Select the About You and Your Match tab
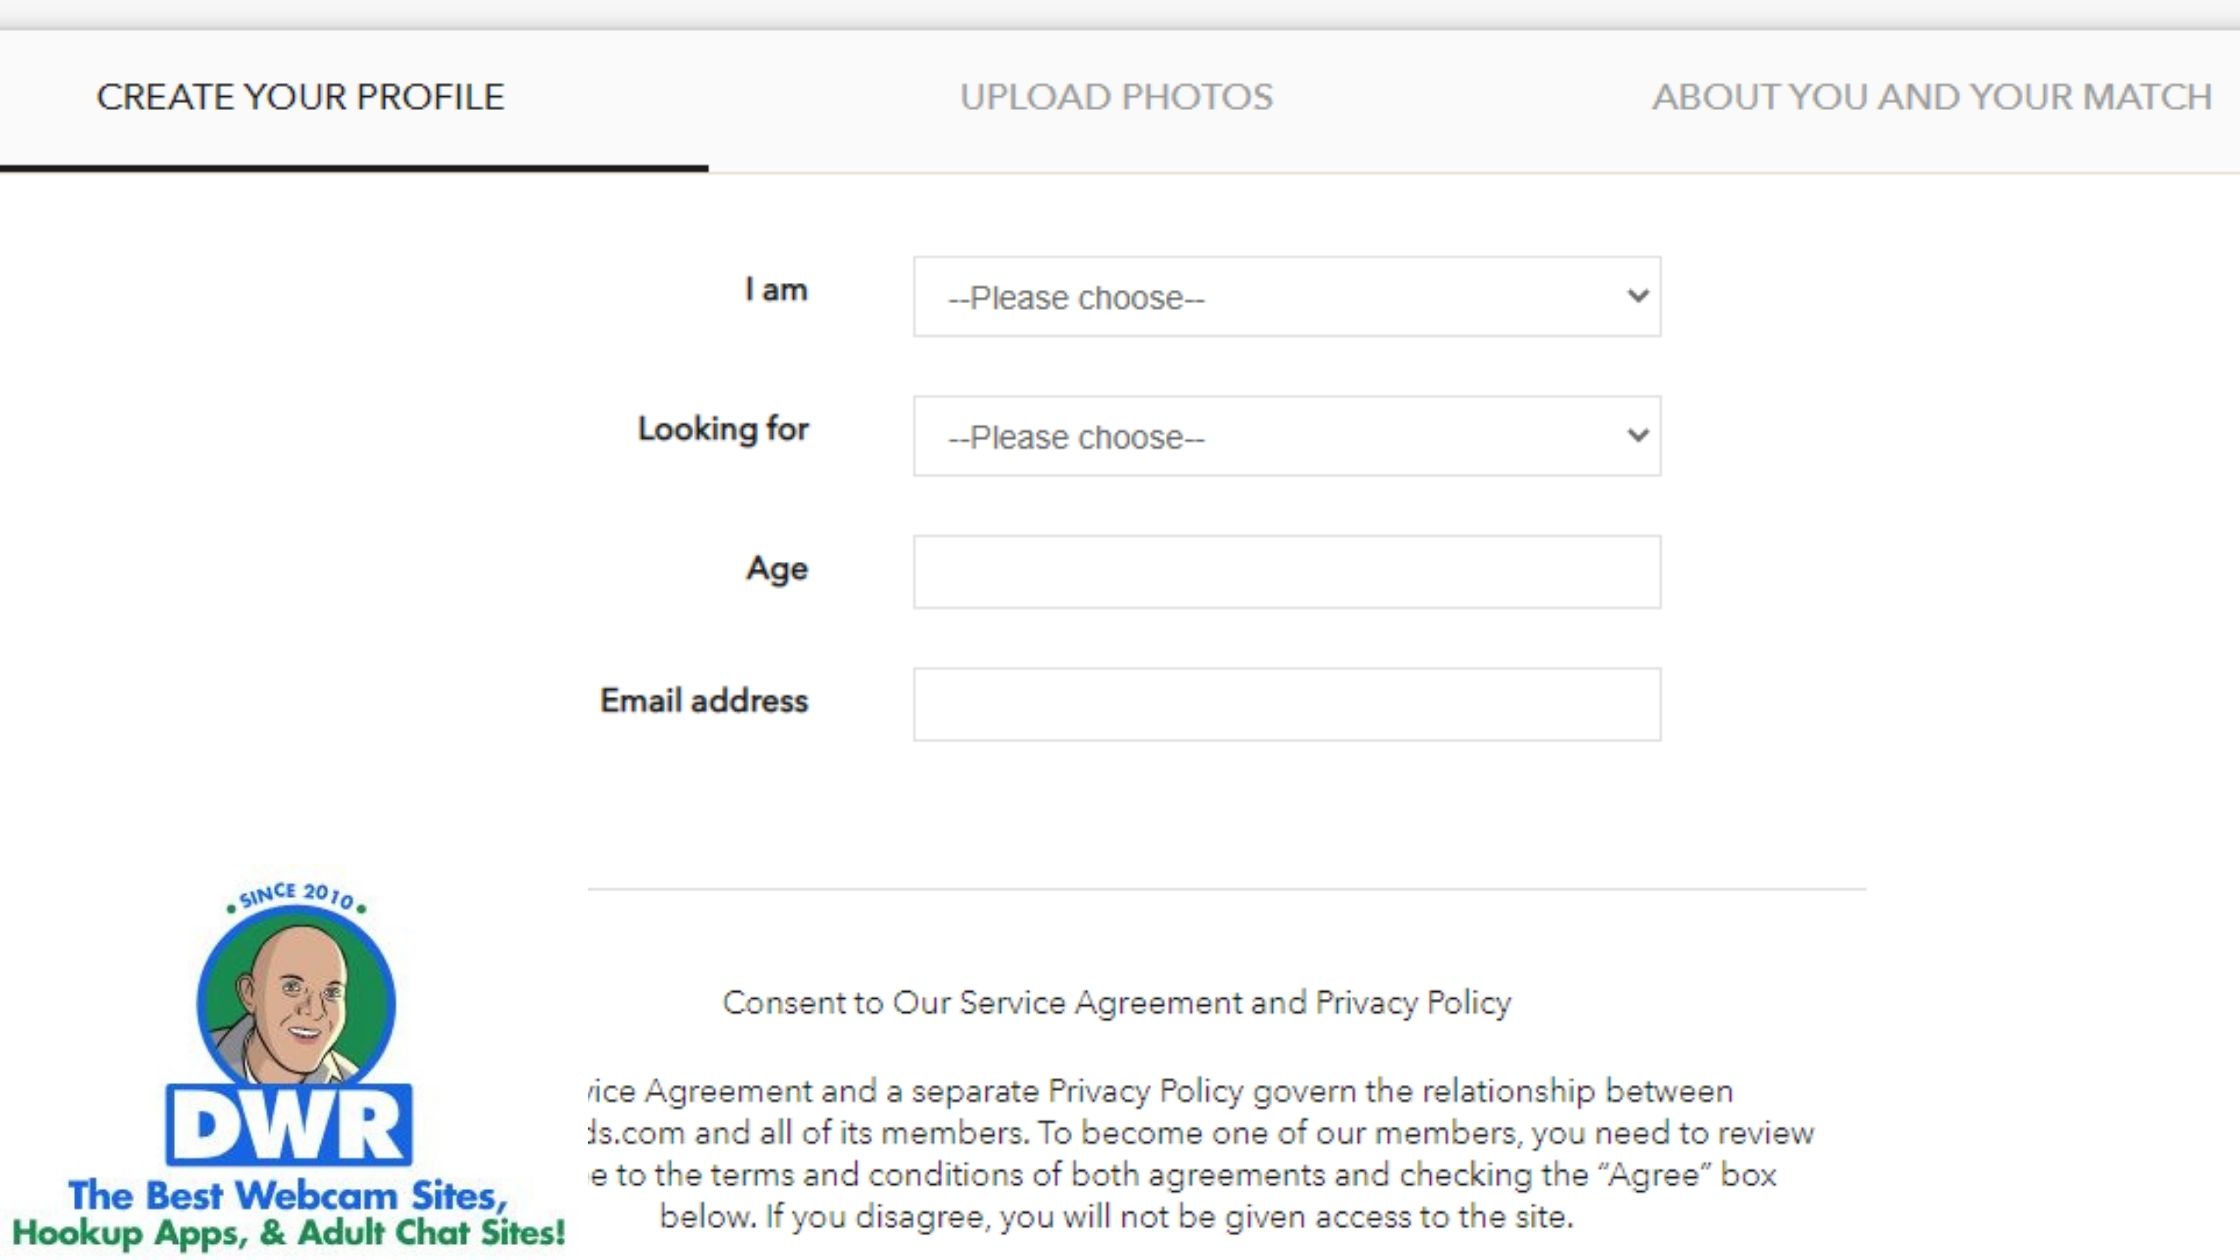 click(1931, 97)
